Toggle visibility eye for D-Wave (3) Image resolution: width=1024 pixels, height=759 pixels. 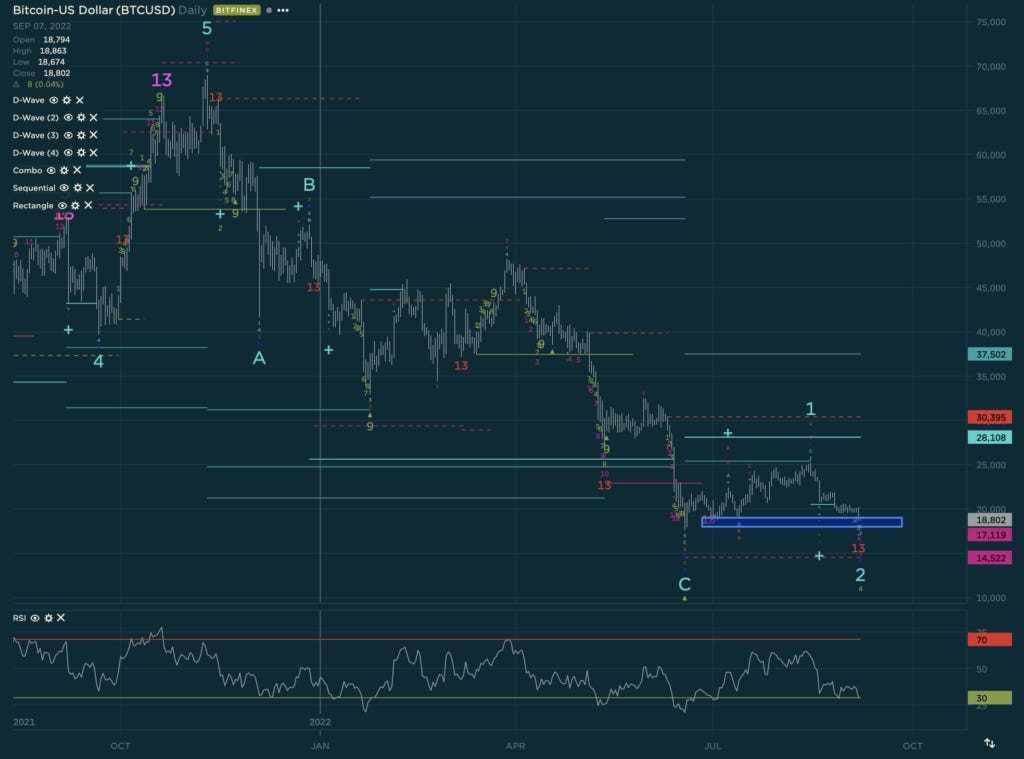(x=68, y=135)
